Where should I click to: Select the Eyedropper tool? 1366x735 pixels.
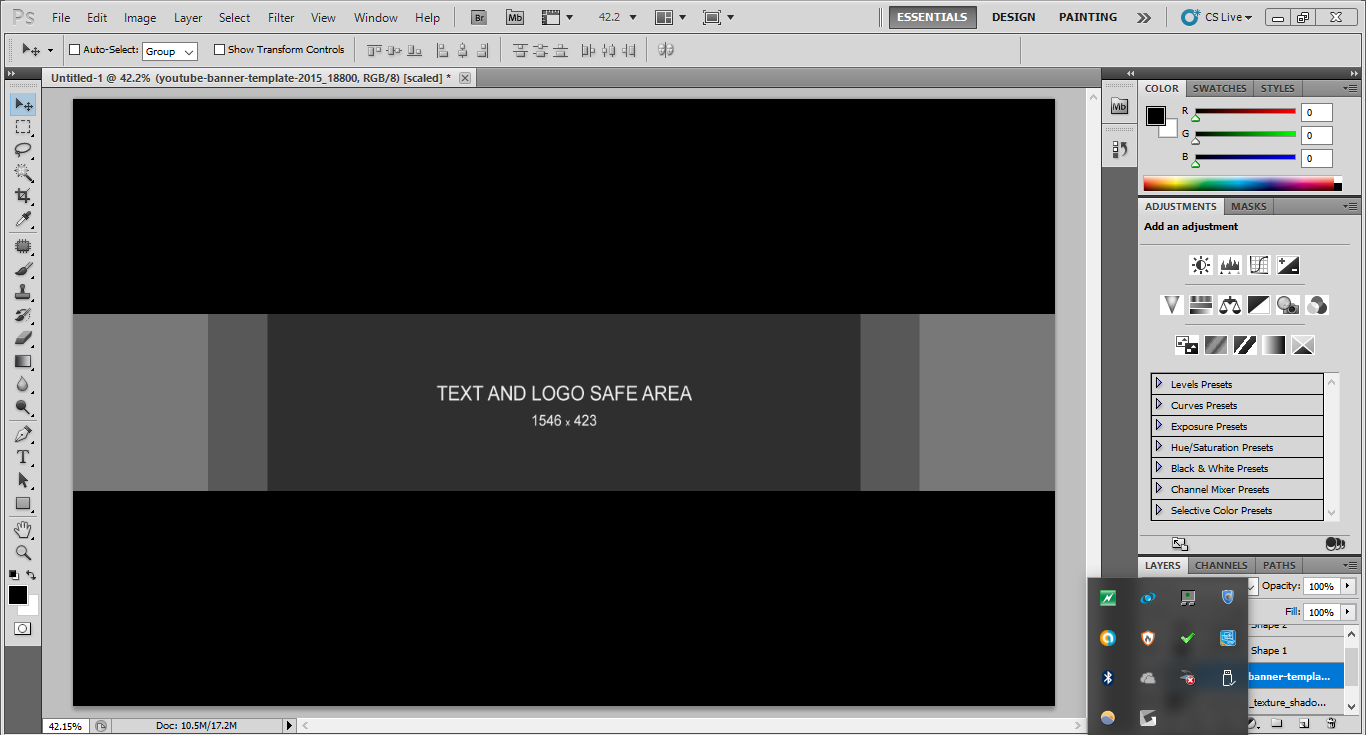[23, 219]
